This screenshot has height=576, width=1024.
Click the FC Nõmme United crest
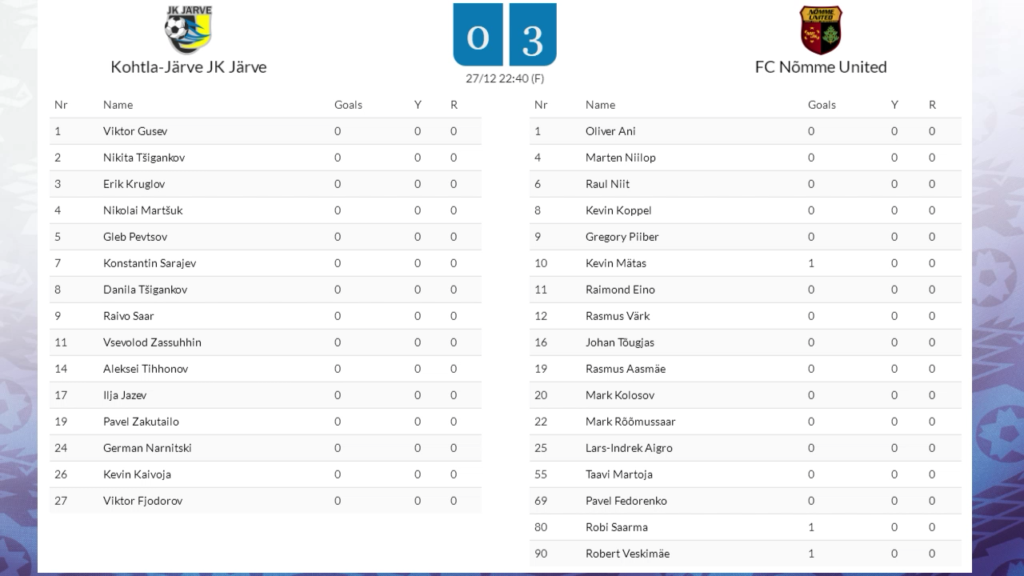(x=821, y=30)
